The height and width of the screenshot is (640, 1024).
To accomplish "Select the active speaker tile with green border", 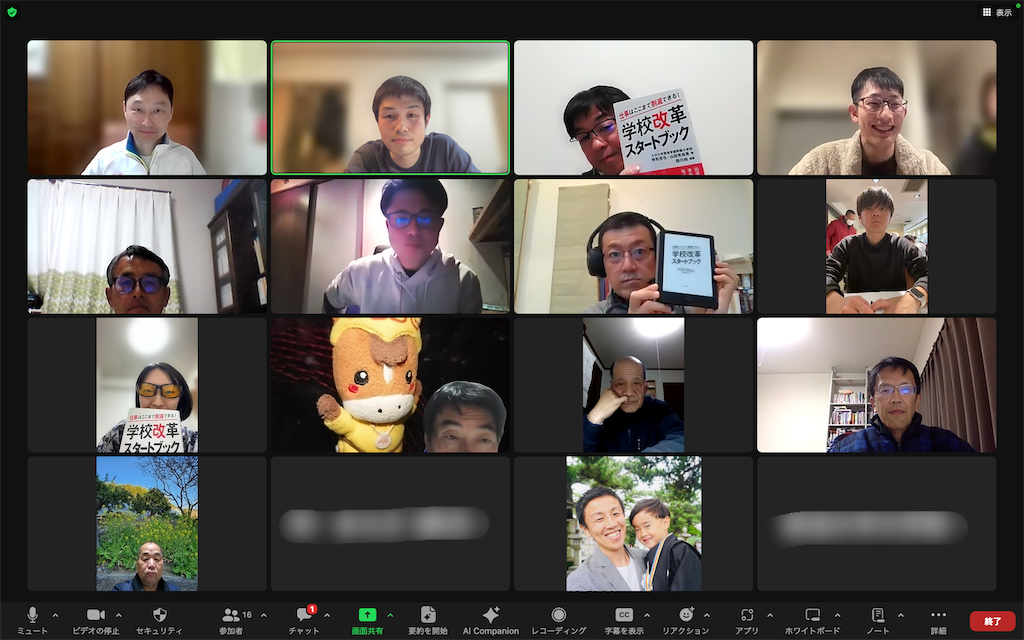I will (x=391, y=107).
